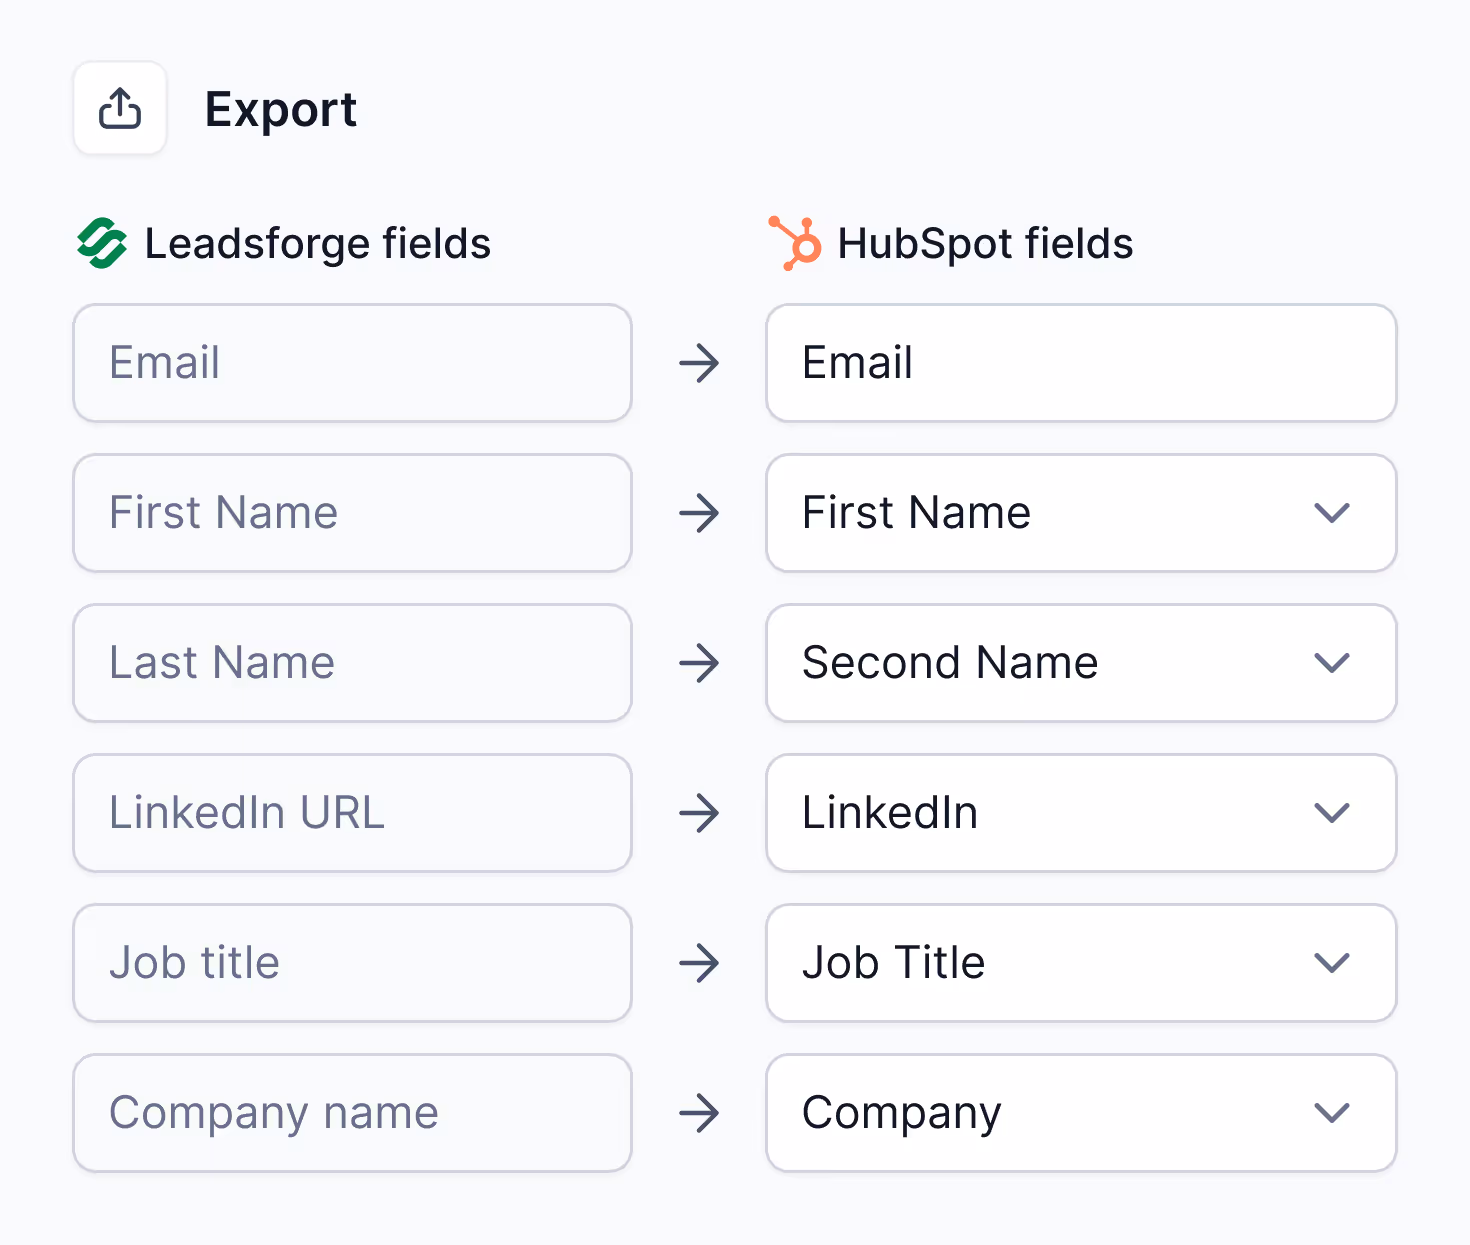Expand the Company dropdown chevron
This screenshot has width=1470, height=1245.
point(1332,1113)
